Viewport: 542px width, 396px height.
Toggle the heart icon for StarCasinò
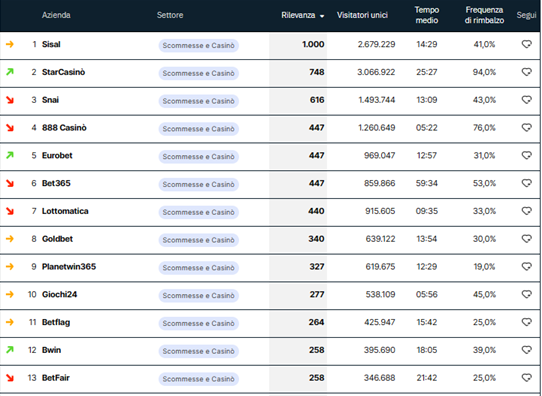coord(526,72)
